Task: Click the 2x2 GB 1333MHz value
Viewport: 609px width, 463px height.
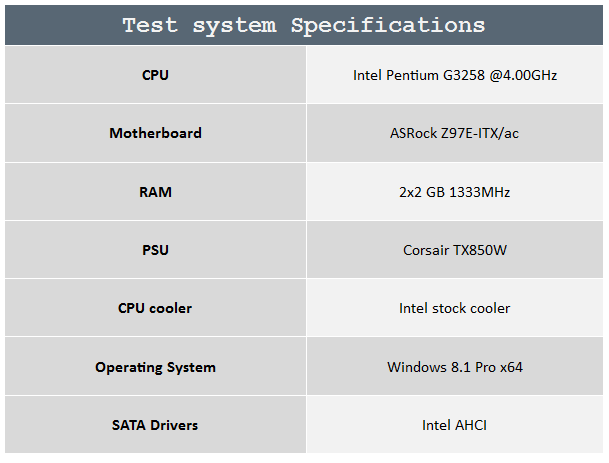Action: click(454, 192)
